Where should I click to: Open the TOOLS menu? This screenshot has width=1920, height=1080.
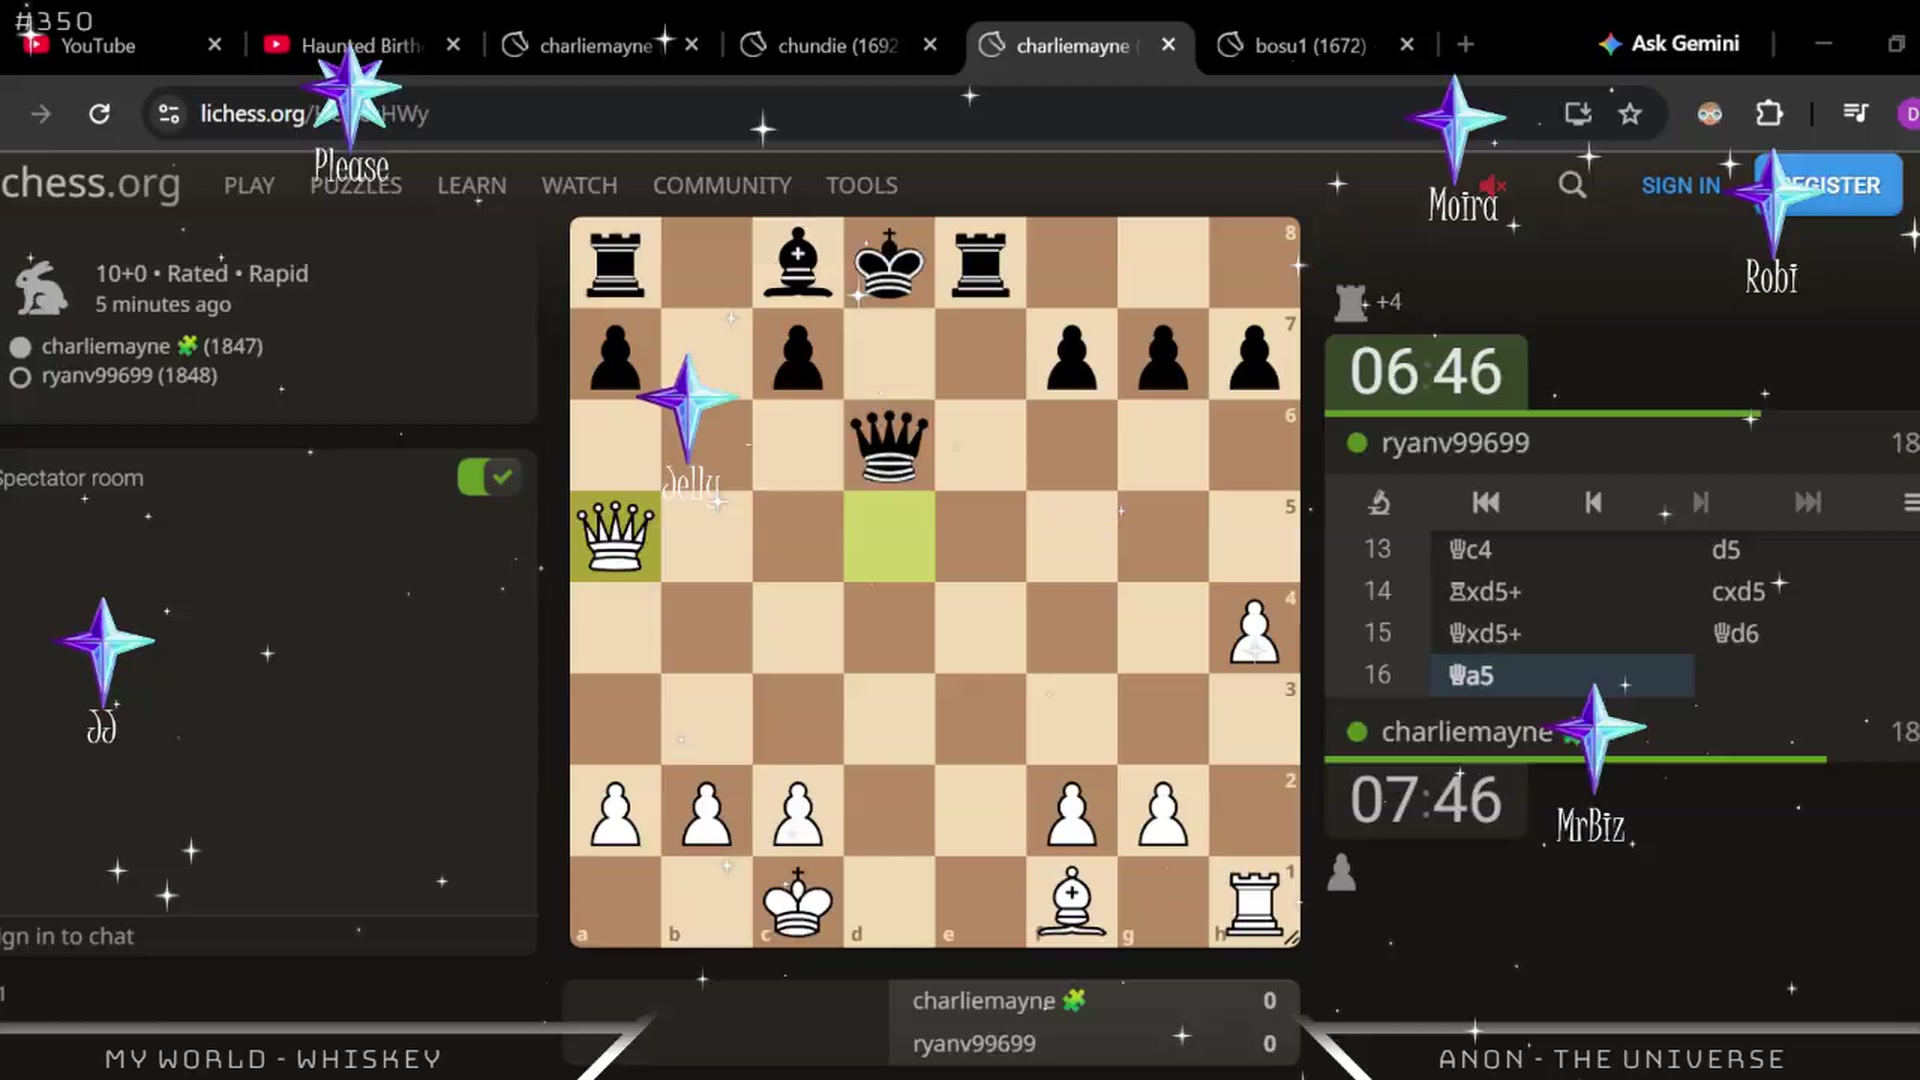pyautogui.click(x=861, y=186)
